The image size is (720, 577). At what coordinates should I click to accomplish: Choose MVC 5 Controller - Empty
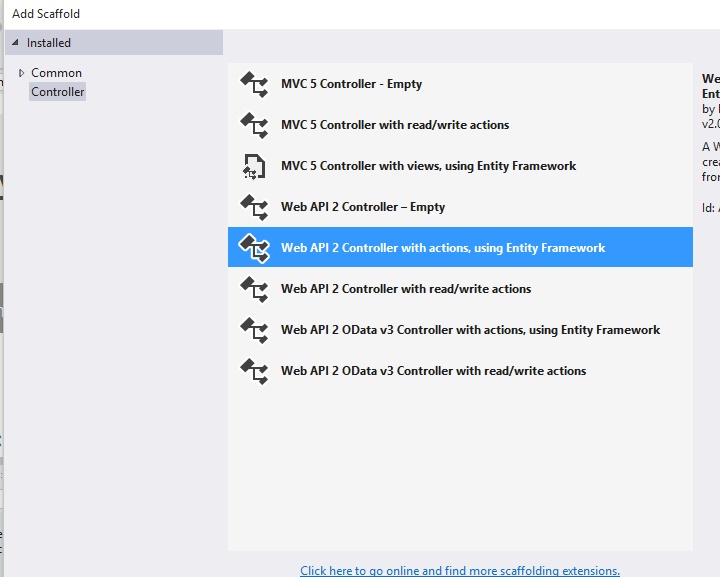(460, 84)
